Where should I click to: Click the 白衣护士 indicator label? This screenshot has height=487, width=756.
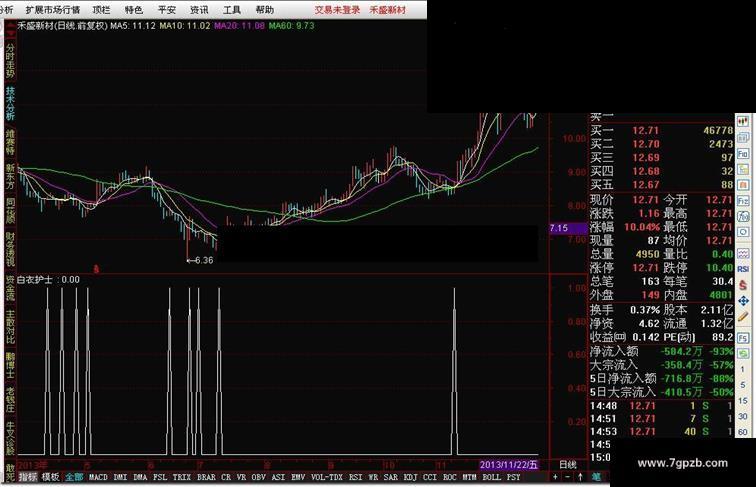[35, 280]
